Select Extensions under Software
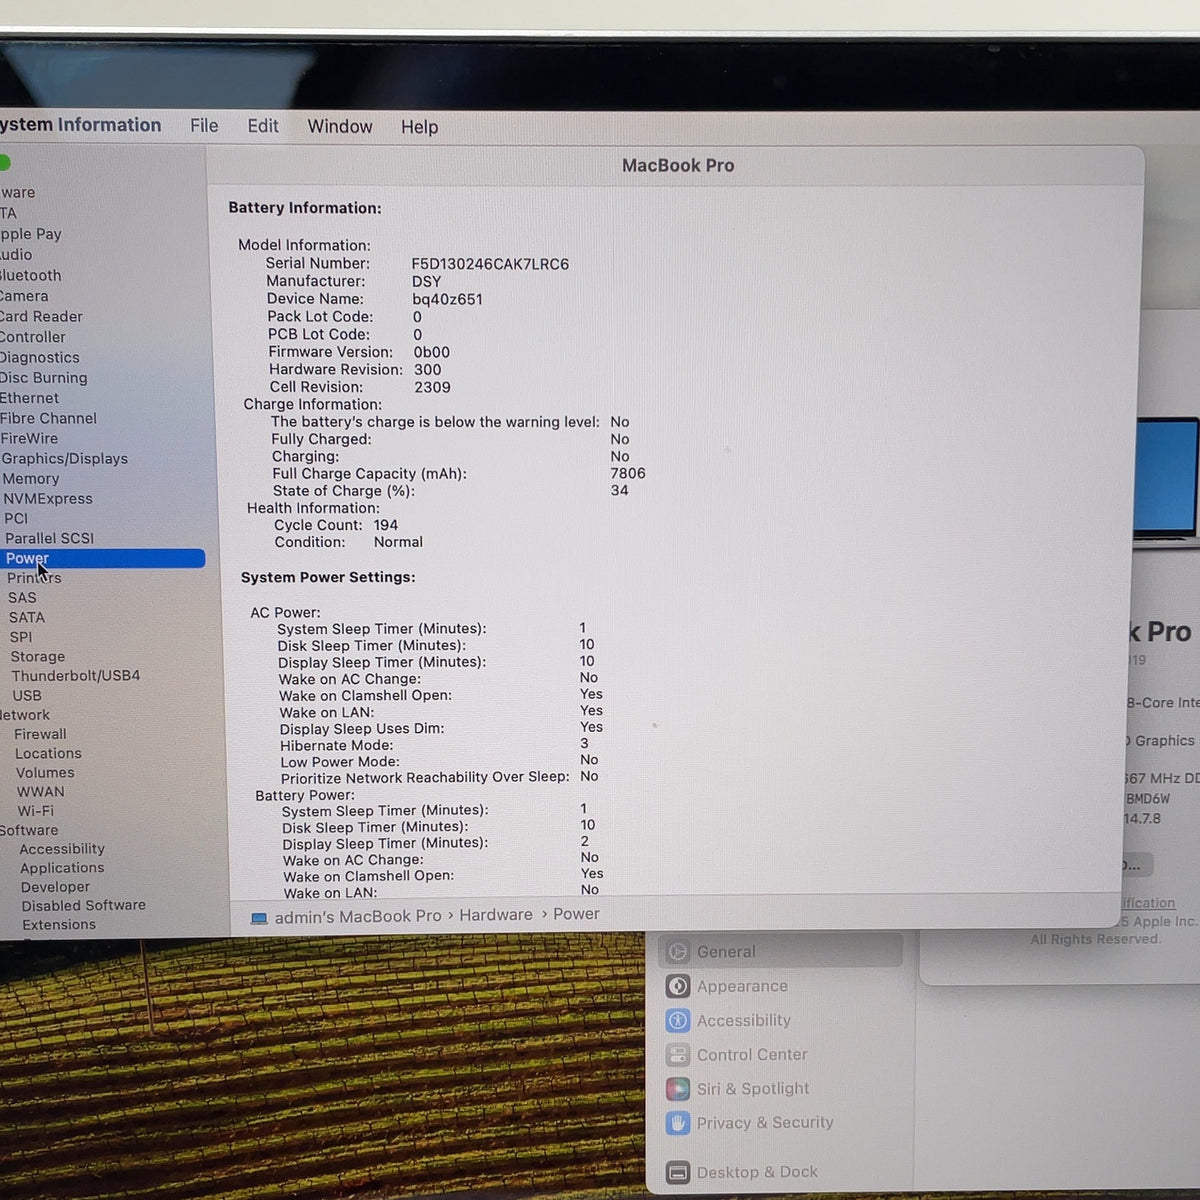This screenshot has height=1200, width=1200. pos(59,925)
